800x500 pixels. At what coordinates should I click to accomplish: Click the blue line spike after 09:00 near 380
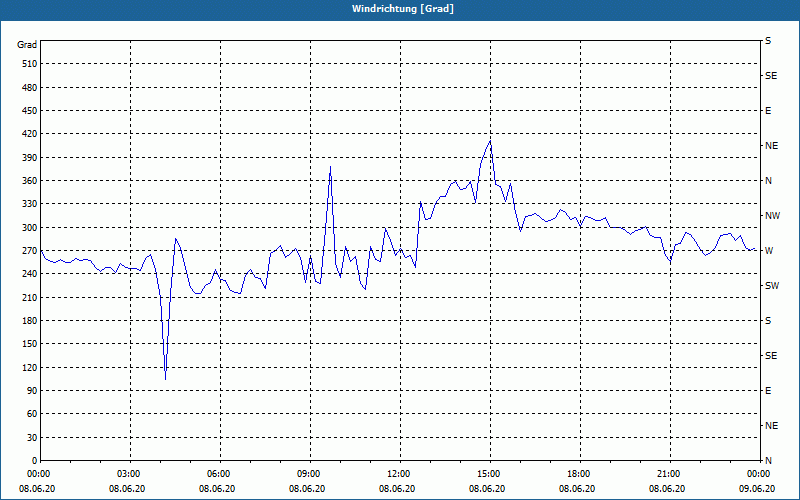[331, 167]
